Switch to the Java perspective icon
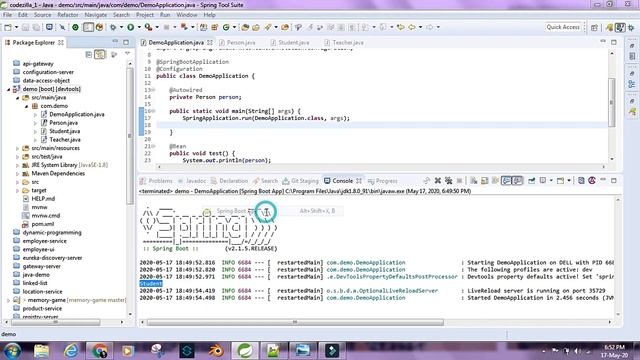The width and height of the screenshot is (640, 360). (620, 27)
